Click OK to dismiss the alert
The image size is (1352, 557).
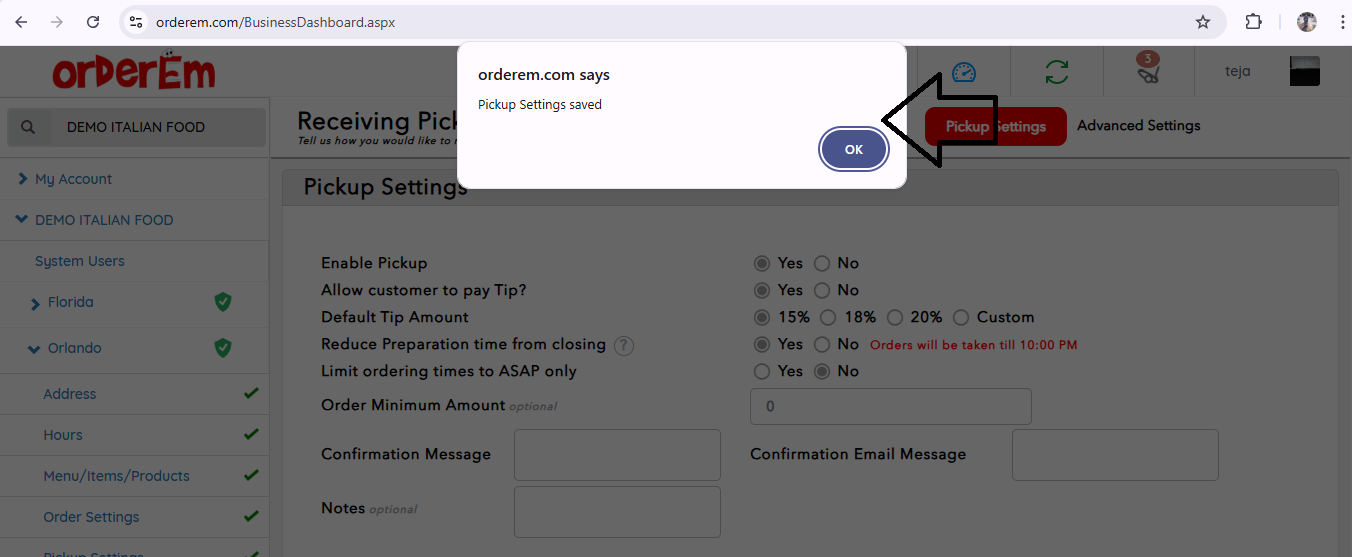click(x=853, y=149)
